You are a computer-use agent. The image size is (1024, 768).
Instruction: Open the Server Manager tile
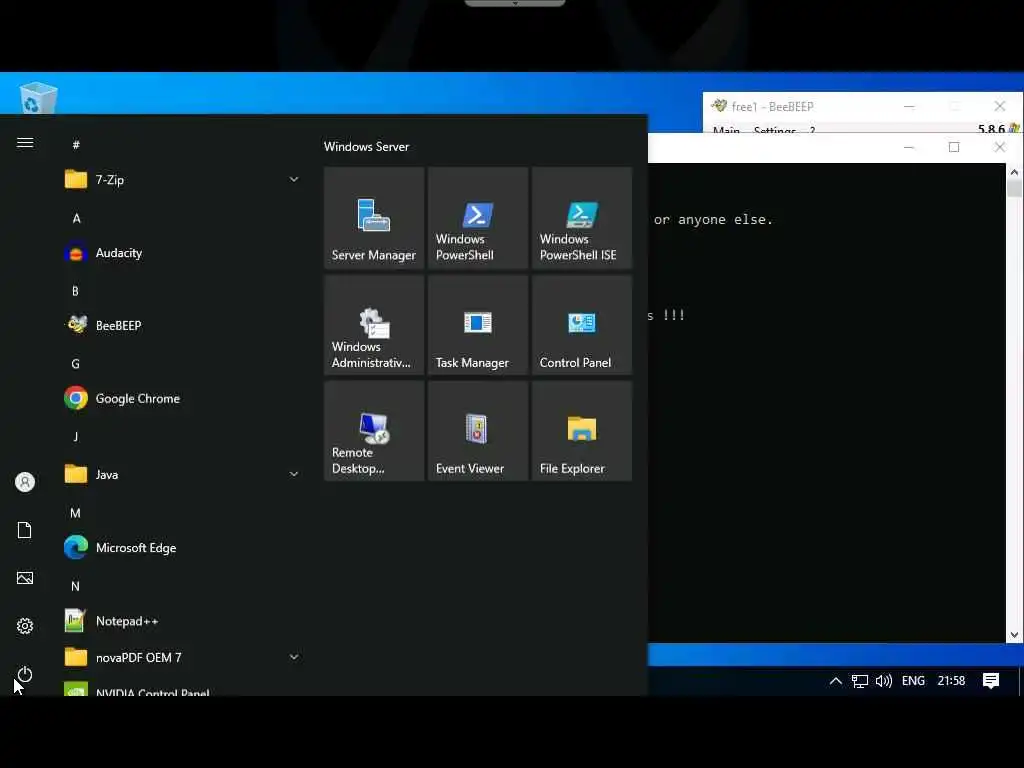tap(374, 218)
